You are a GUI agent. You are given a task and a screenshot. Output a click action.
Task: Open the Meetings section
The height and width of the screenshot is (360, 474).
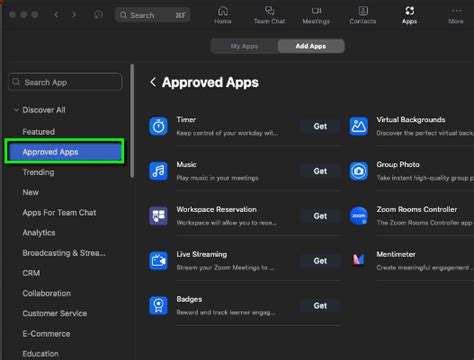[x=316, y=15]
